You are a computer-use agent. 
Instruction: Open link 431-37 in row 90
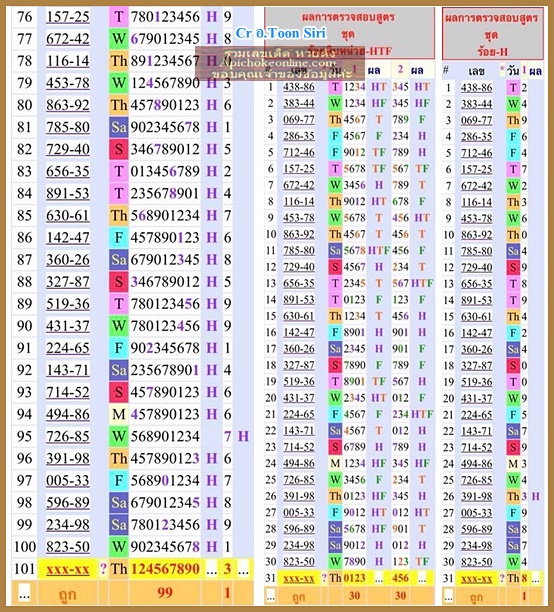point(68,326)
